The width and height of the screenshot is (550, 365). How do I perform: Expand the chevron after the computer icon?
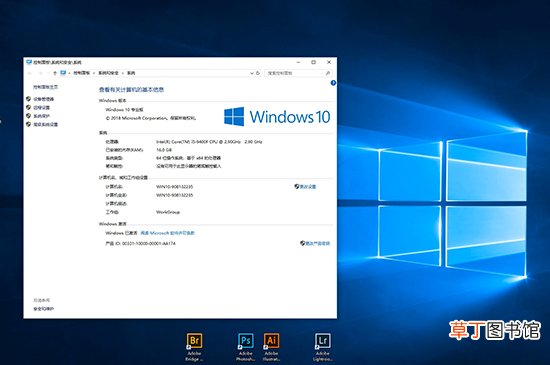point(69,73)
